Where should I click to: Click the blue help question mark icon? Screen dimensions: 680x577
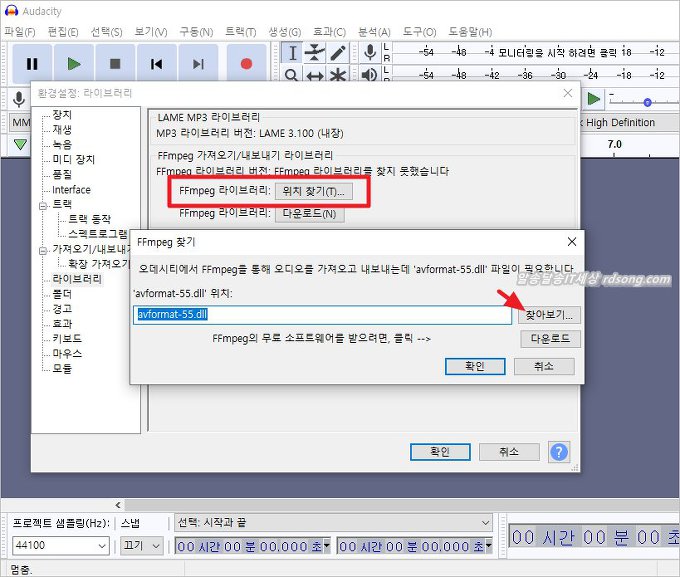pyautogui.click(x=559, y=451)
